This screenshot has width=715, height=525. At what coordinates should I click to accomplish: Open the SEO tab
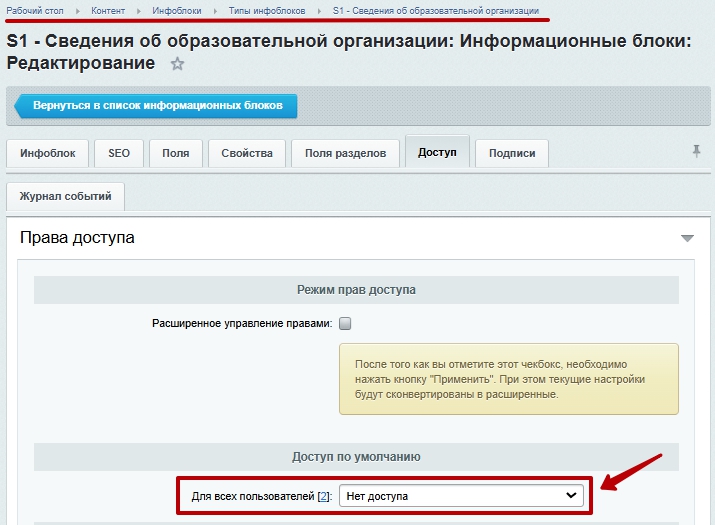(119, 153)
